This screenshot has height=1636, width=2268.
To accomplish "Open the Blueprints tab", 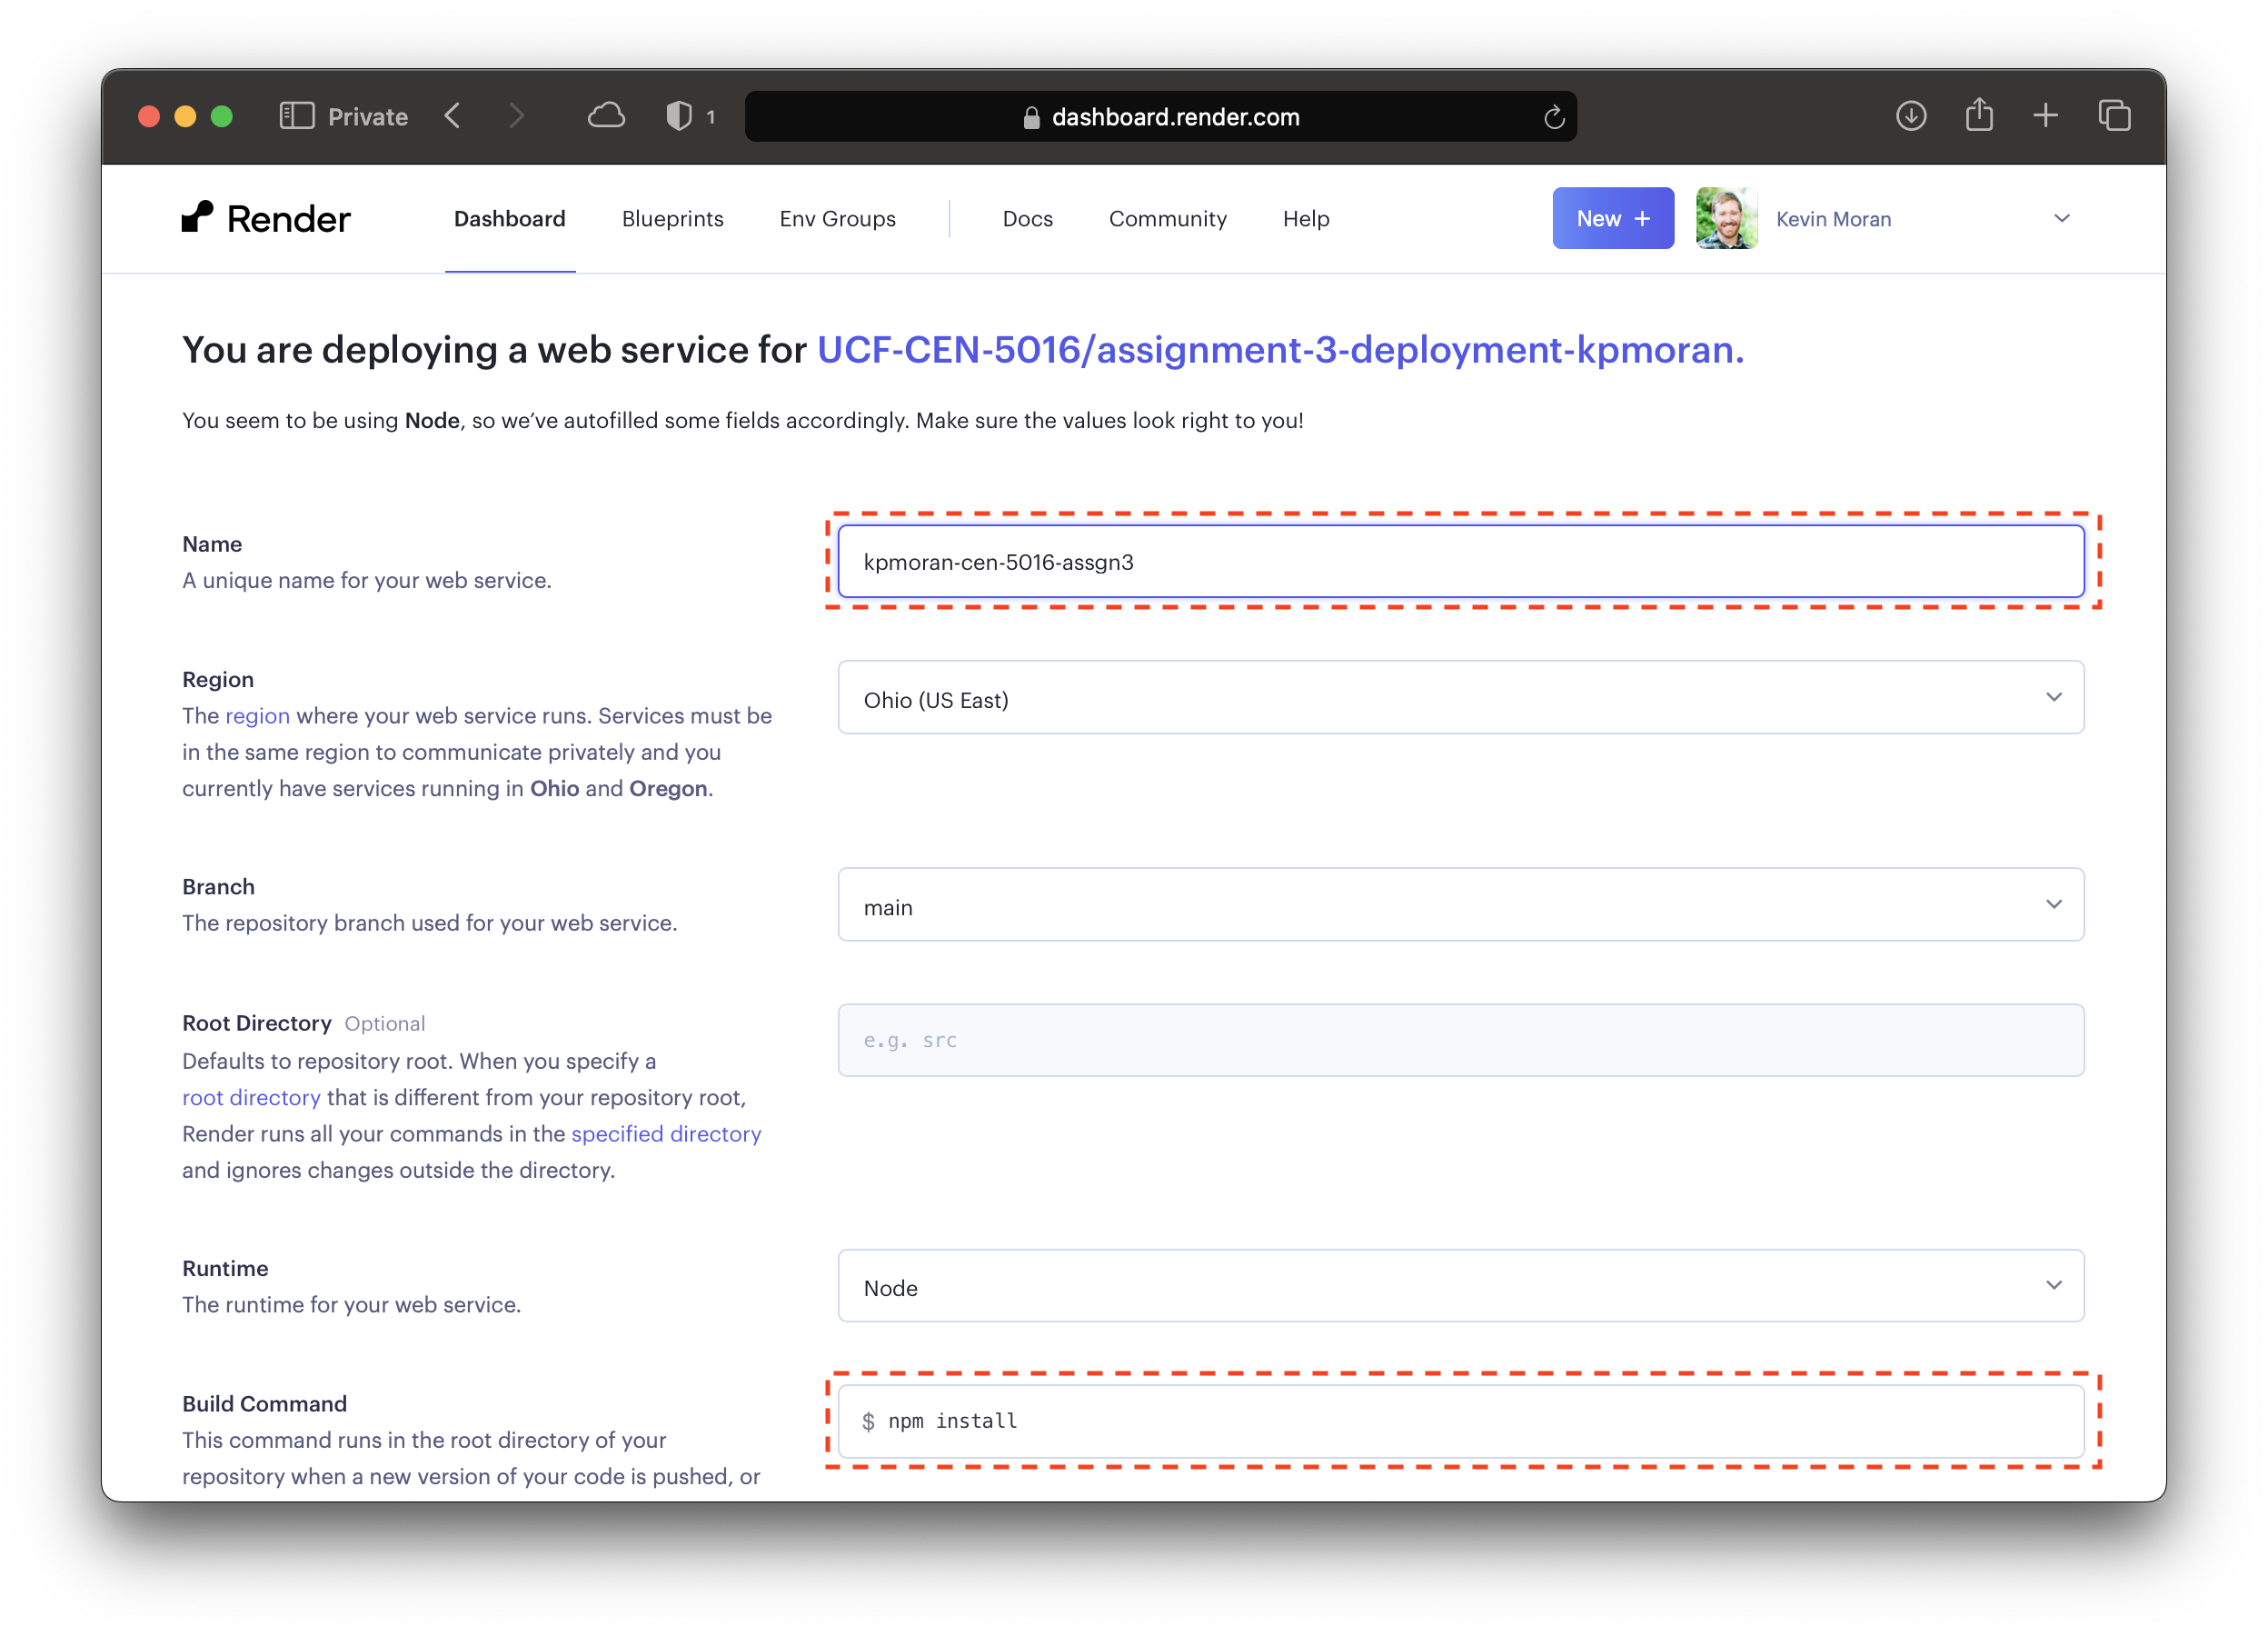I will [672, 219].
